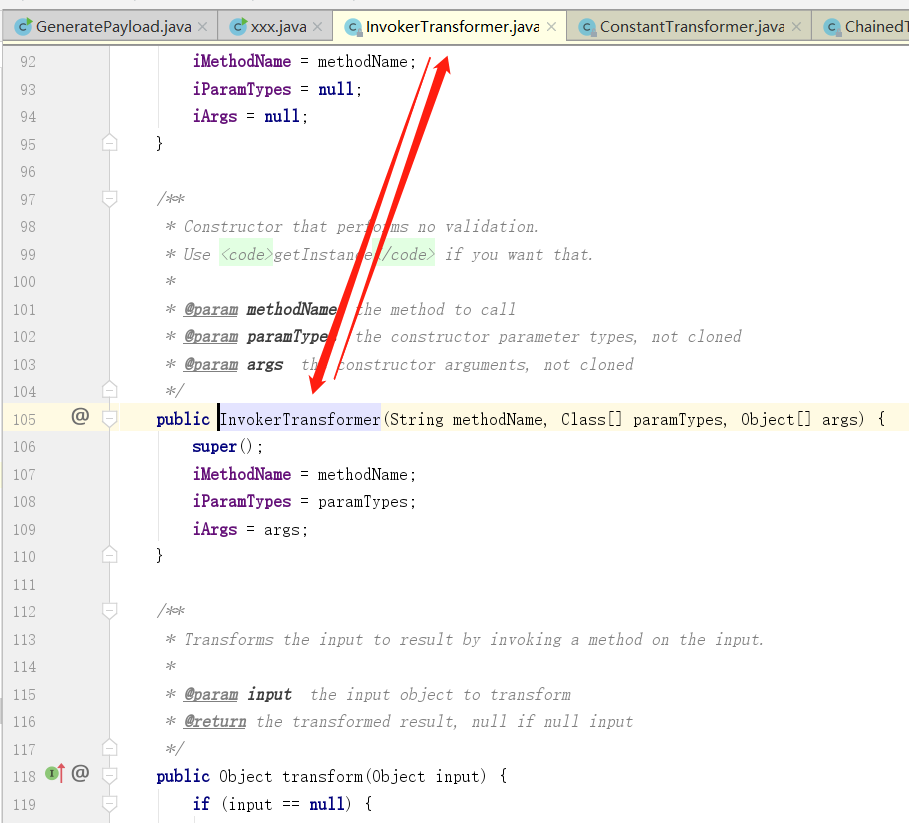Screen dimensions: 909x823
Task: Click 'String methodName' parameter on line 105
Action: [466, 419]
